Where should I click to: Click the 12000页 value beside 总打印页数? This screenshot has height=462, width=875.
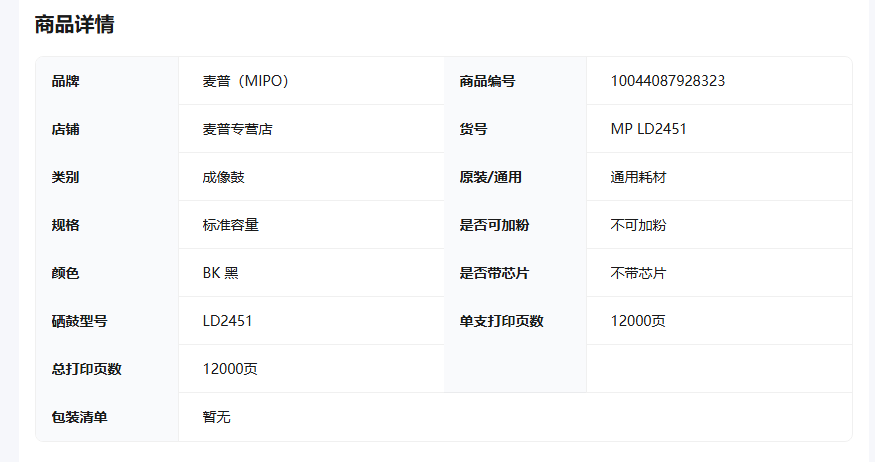tap(230, 369)
